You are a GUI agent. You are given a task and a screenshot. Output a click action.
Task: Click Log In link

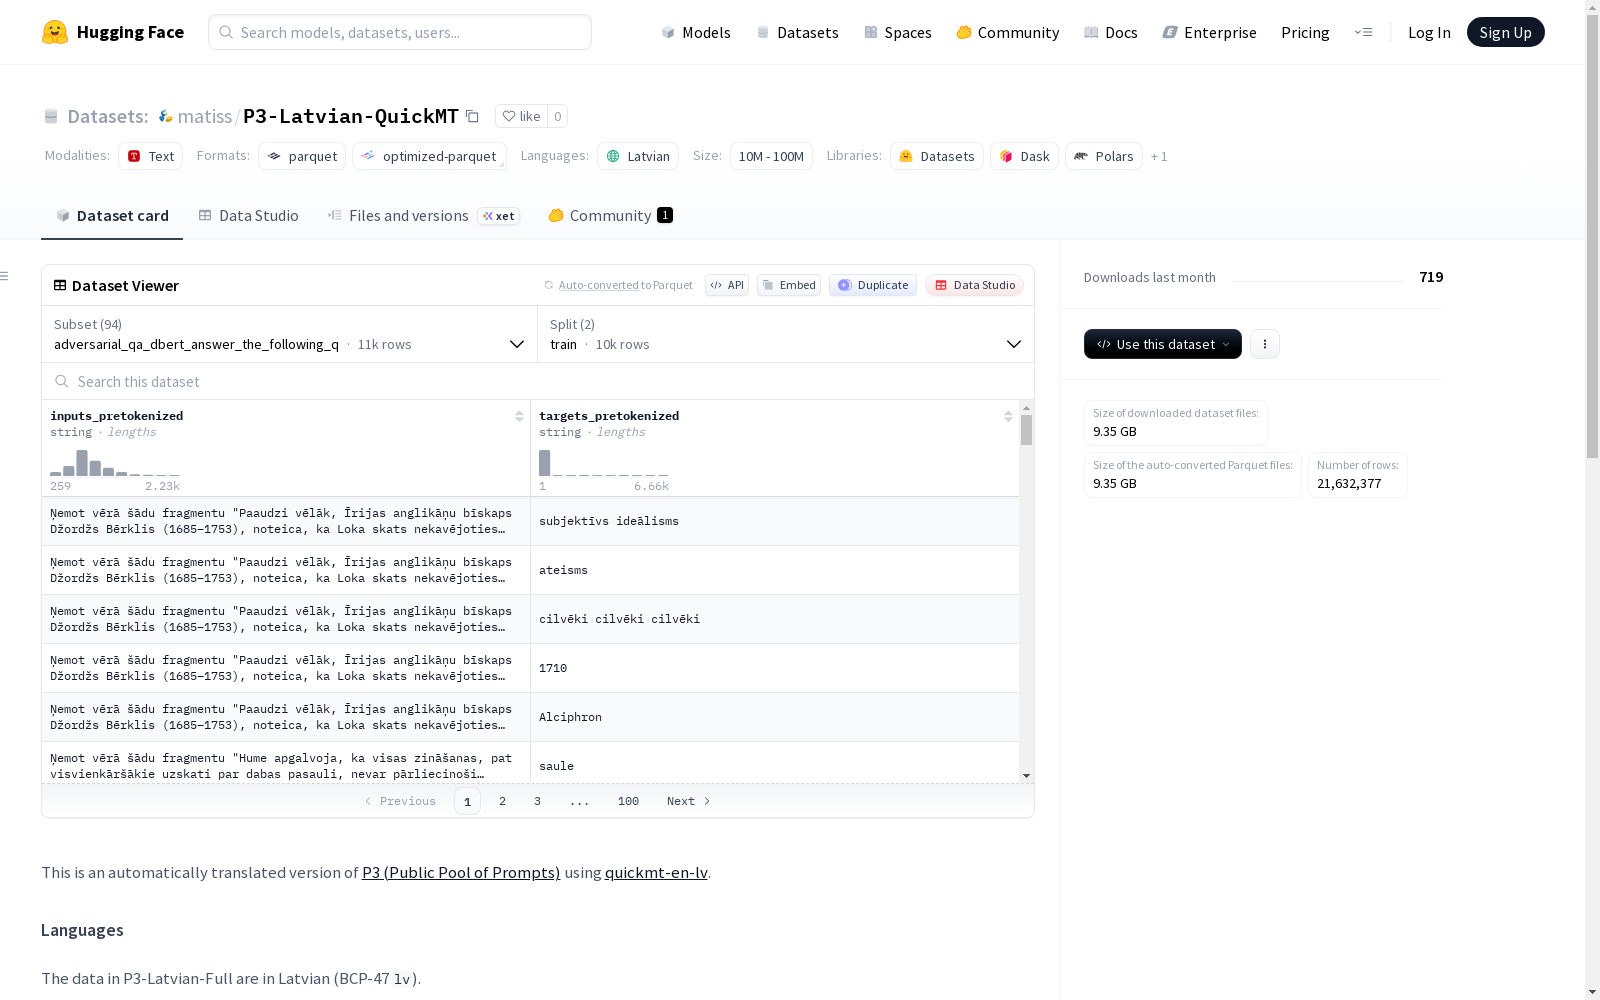pyautogui.click(x=1429, y=32)
